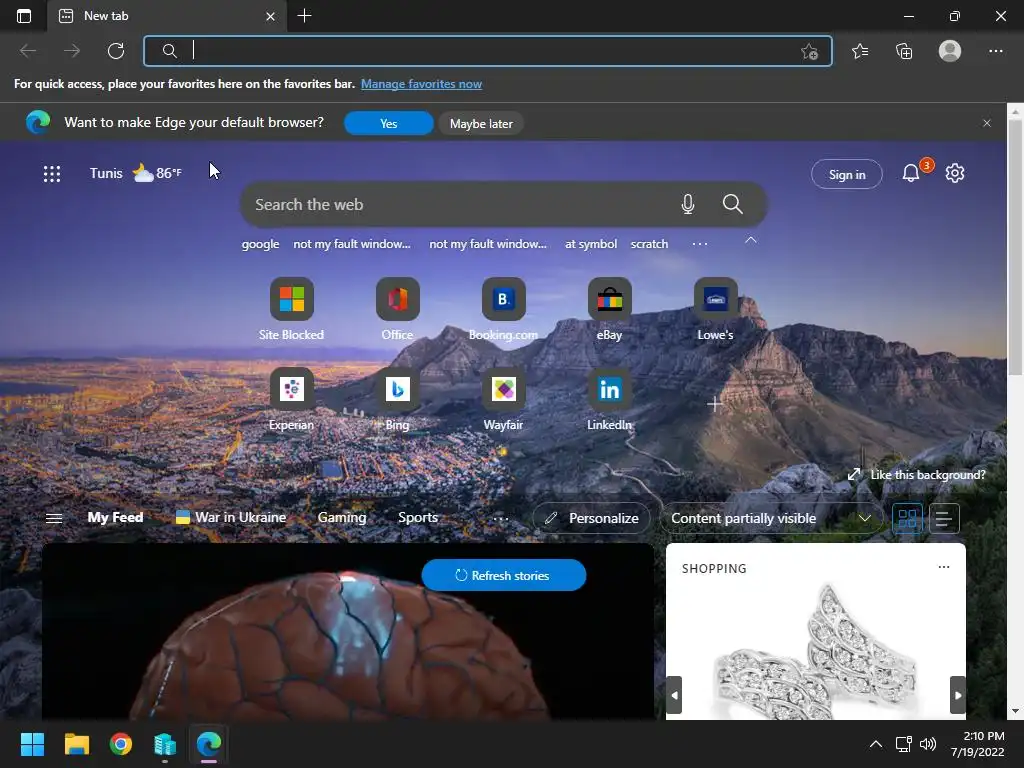The image size is (1024, 768).
Task: Click the Refresh page button
Action: [116, 51]
